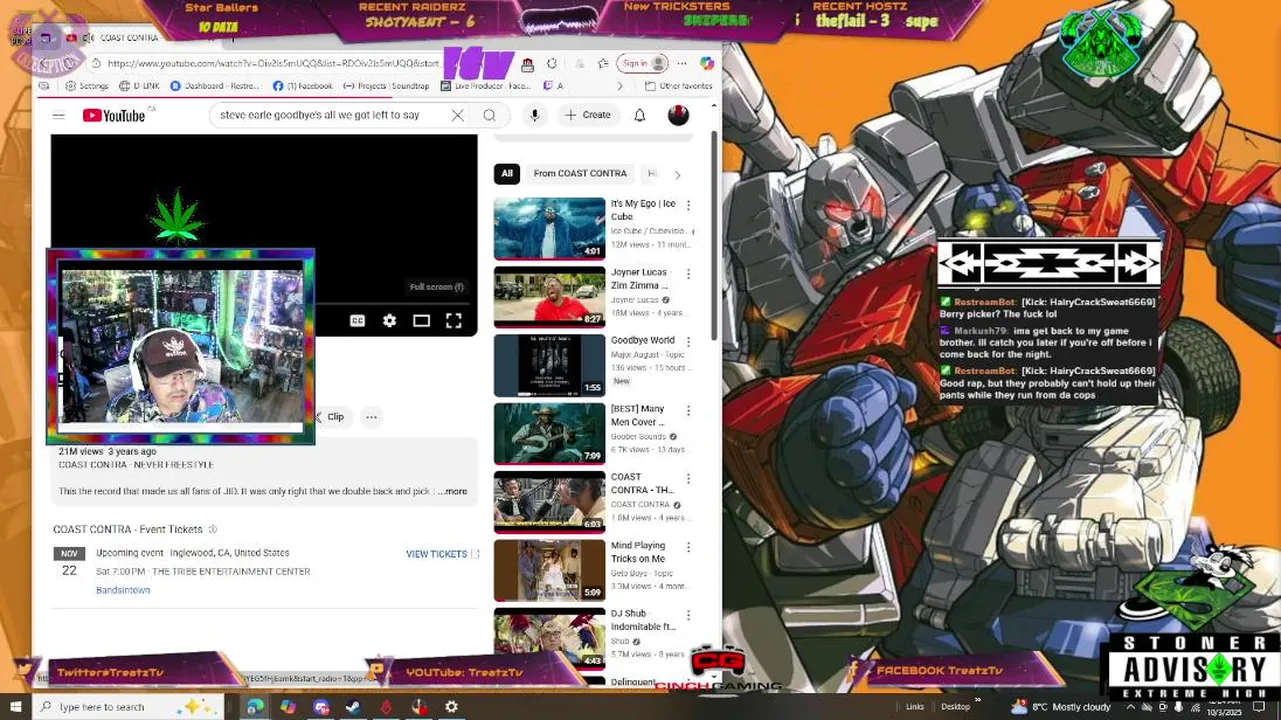Image resolution: width=1281 pixels, height=720 pixels.
Task: Open the event tickets info icon
Action: pyautogui.click(x=212, y=529)
